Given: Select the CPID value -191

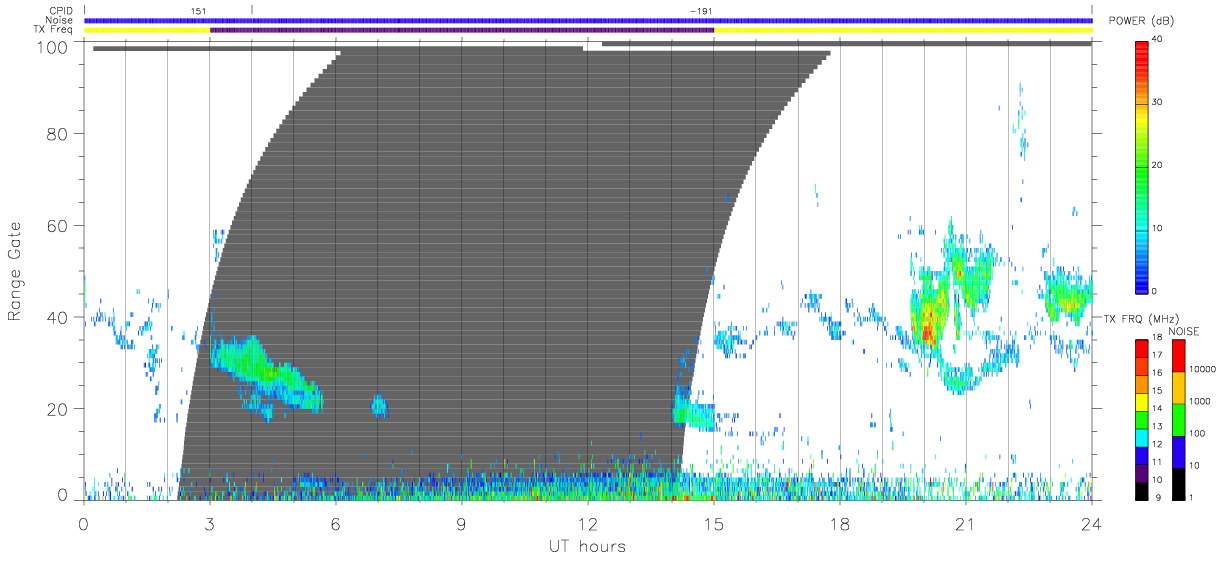Looking at the screenshot, I should (x=701, y=11).
